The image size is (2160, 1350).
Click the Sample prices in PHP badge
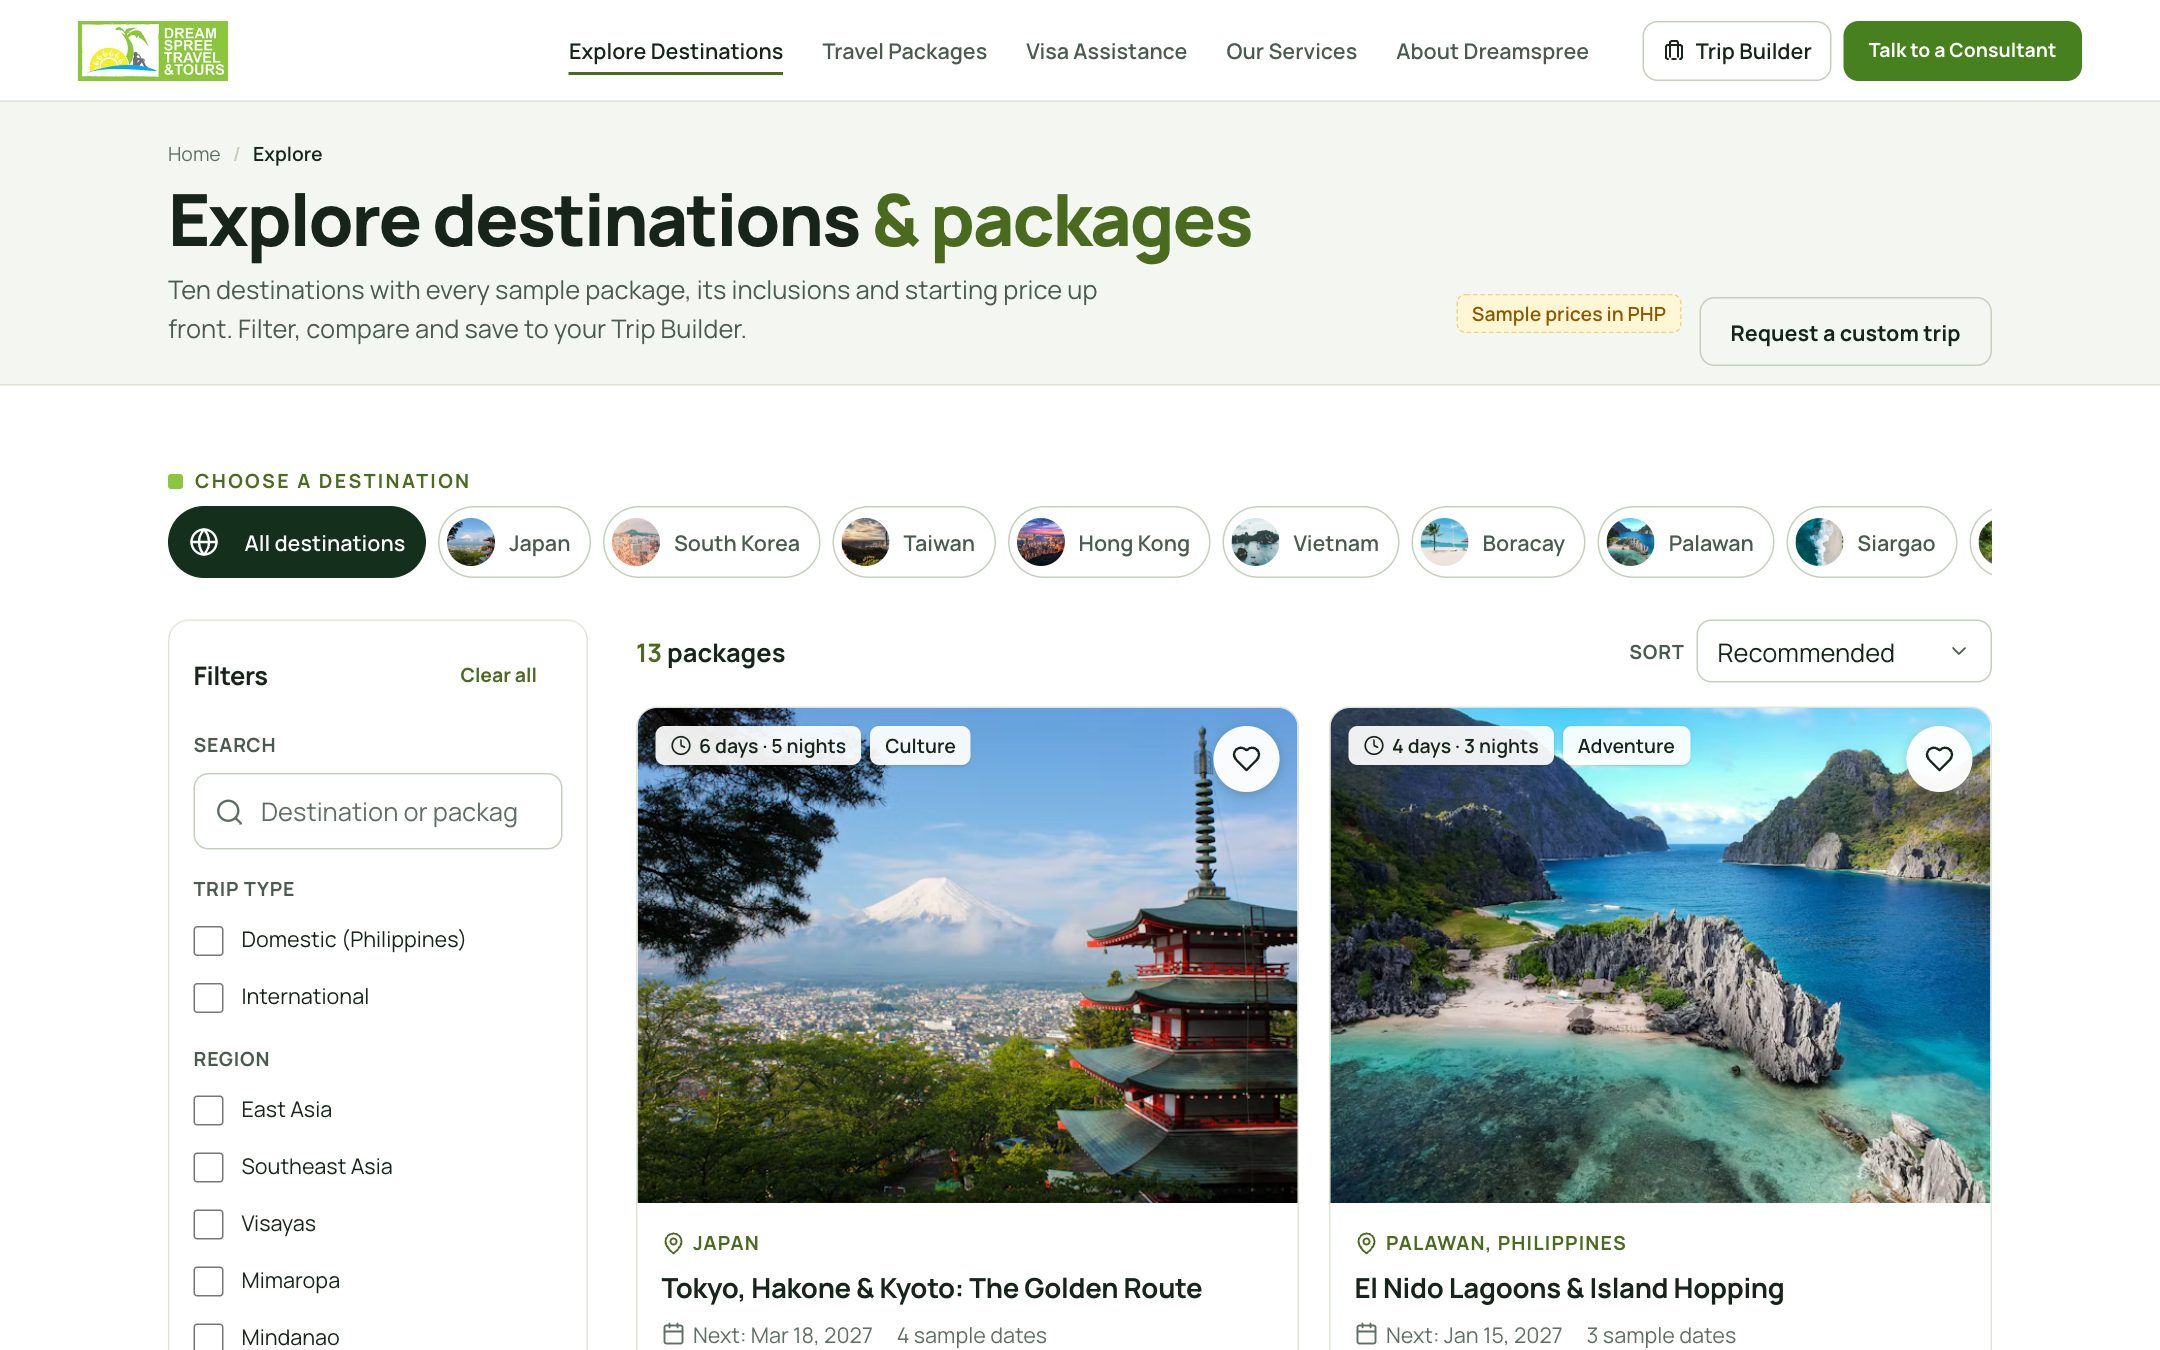pos(1568,314)
